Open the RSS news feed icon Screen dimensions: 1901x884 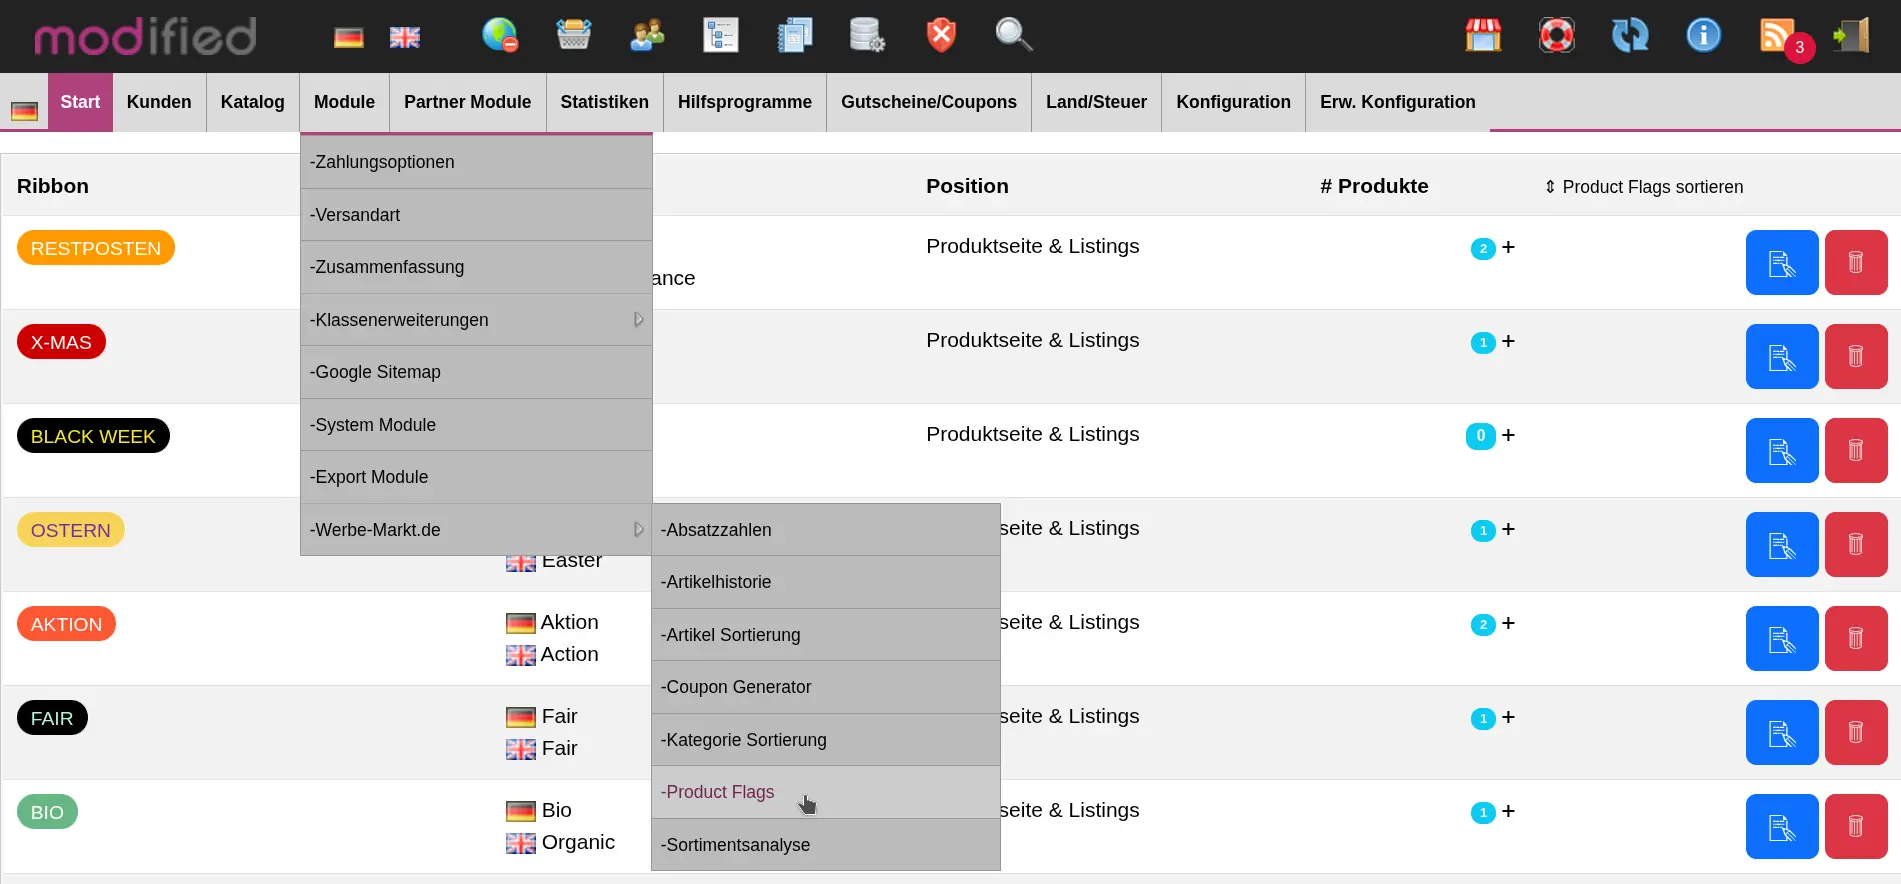[x=1777, y=35]
